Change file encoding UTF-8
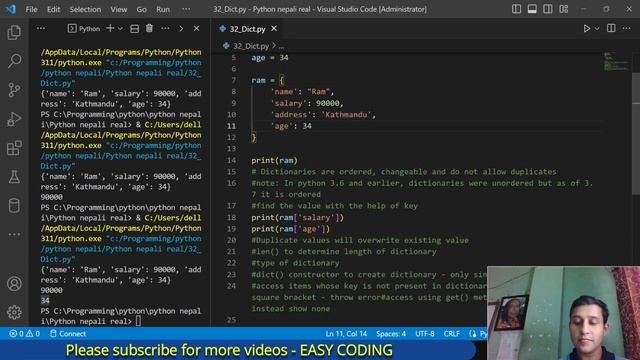Screen dimensions: 640x360 424,333
